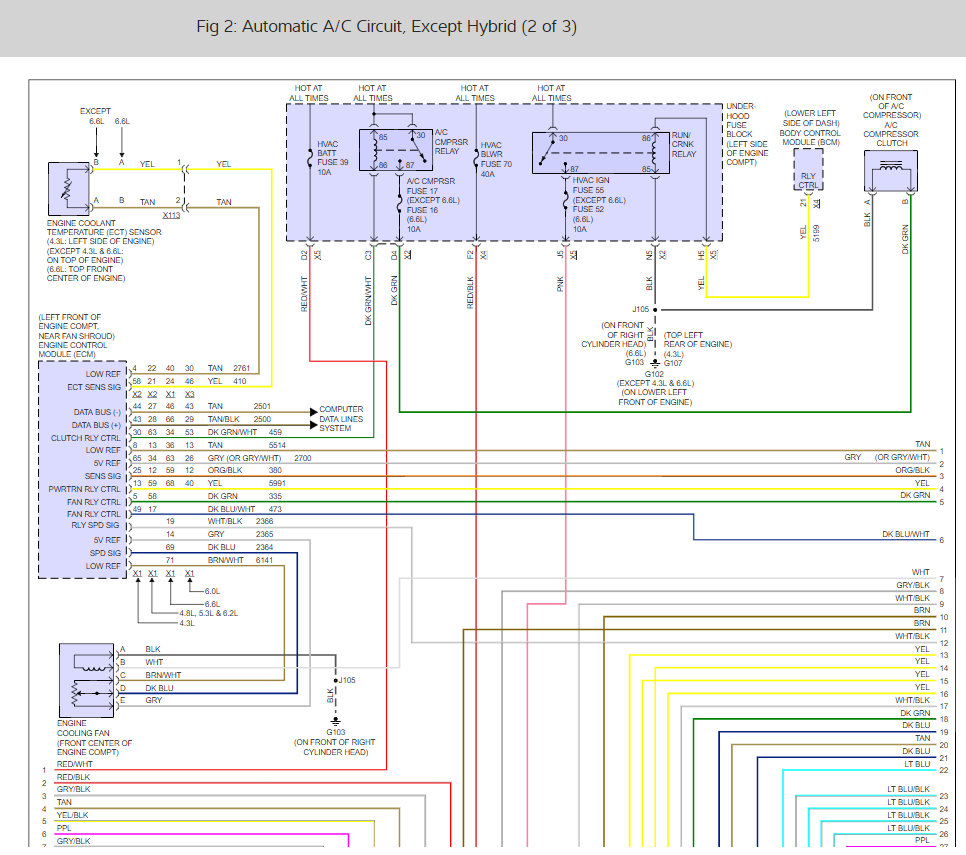Click the 'DATA BUS (+)' pin label

coord(96,425)
